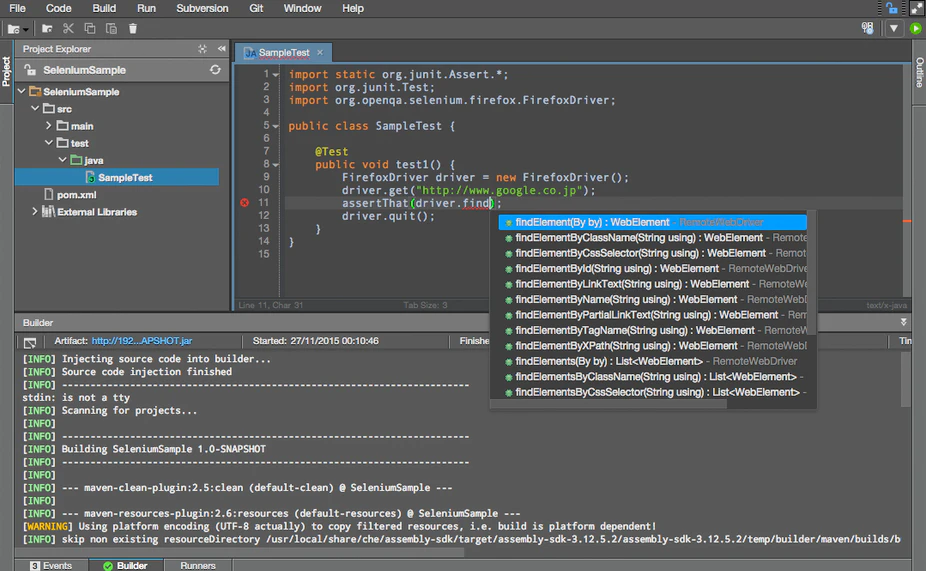The image size is (926, 571).
Task: Click the External Libraries books icon
Action: coord(48,211)
